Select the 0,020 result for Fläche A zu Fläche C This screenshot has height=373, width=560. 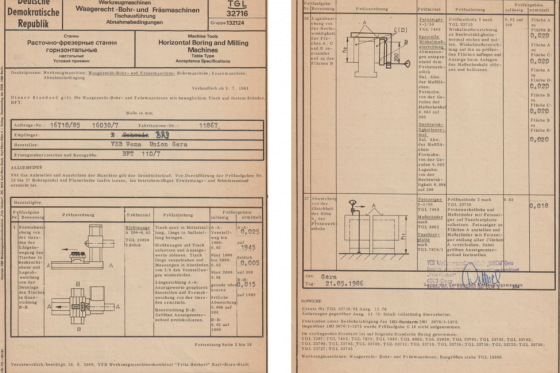pos(539,61)
